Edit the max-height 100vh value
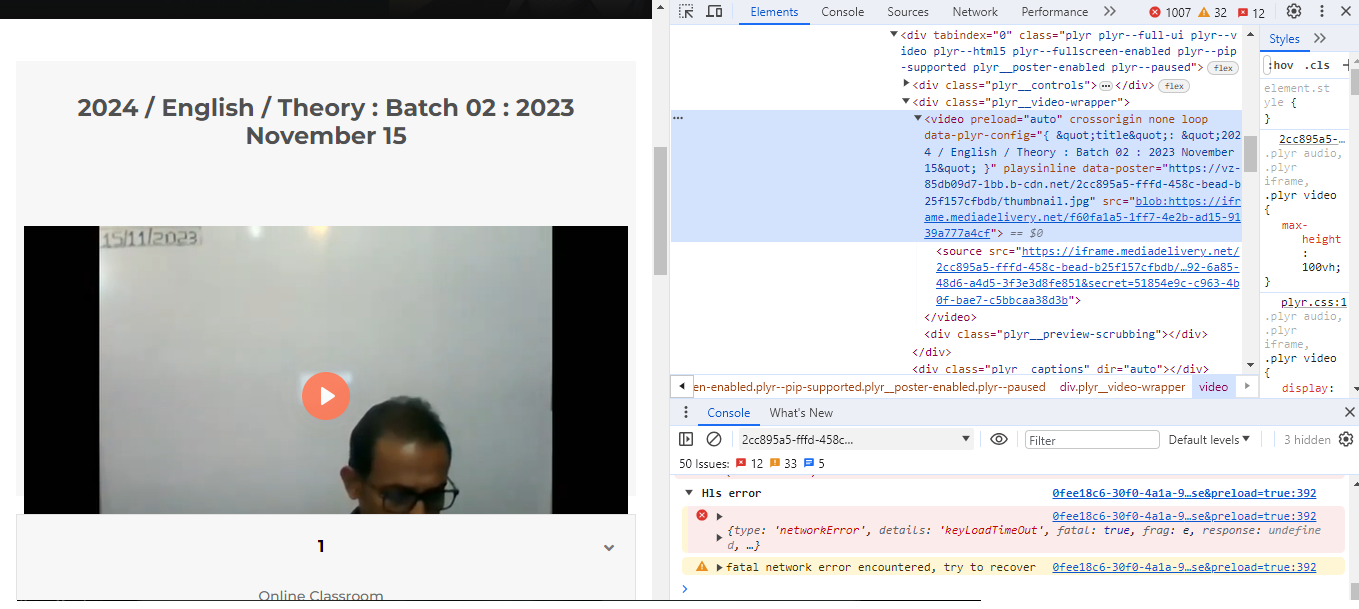 1321,269
